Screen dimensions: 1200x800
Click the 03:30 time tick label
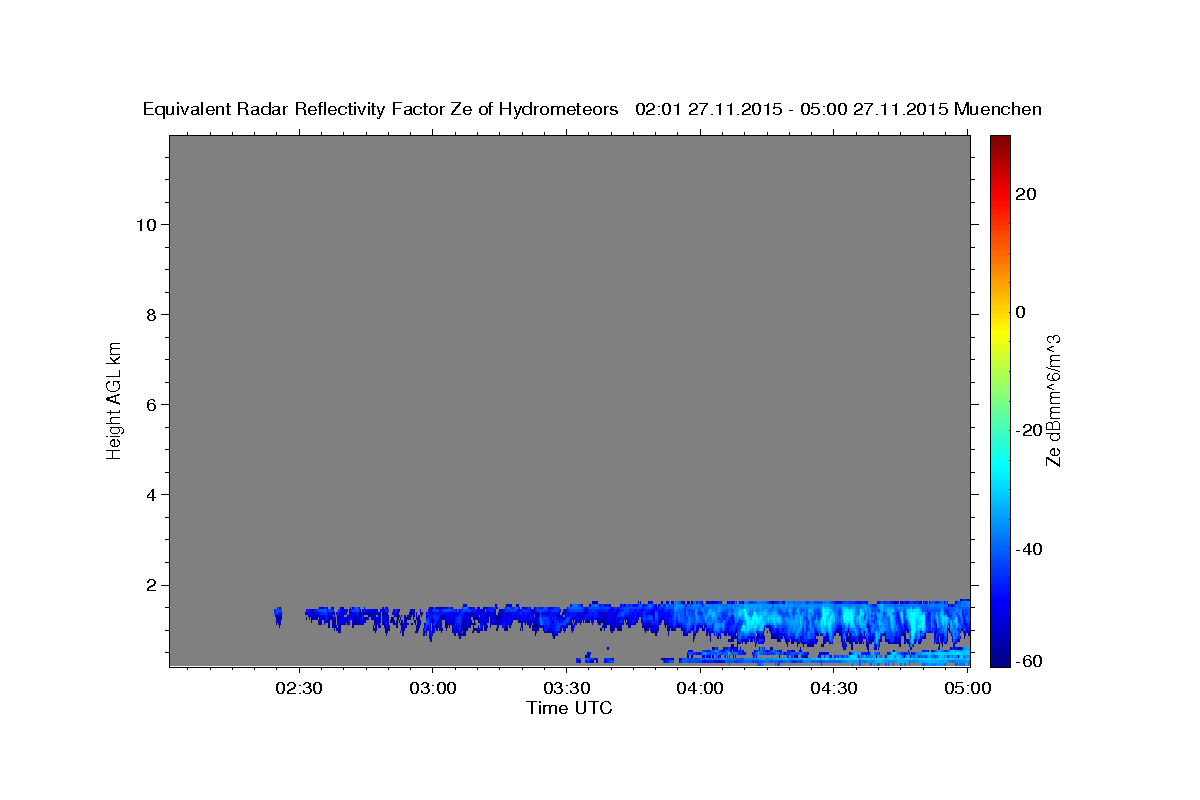click(566, 689)
